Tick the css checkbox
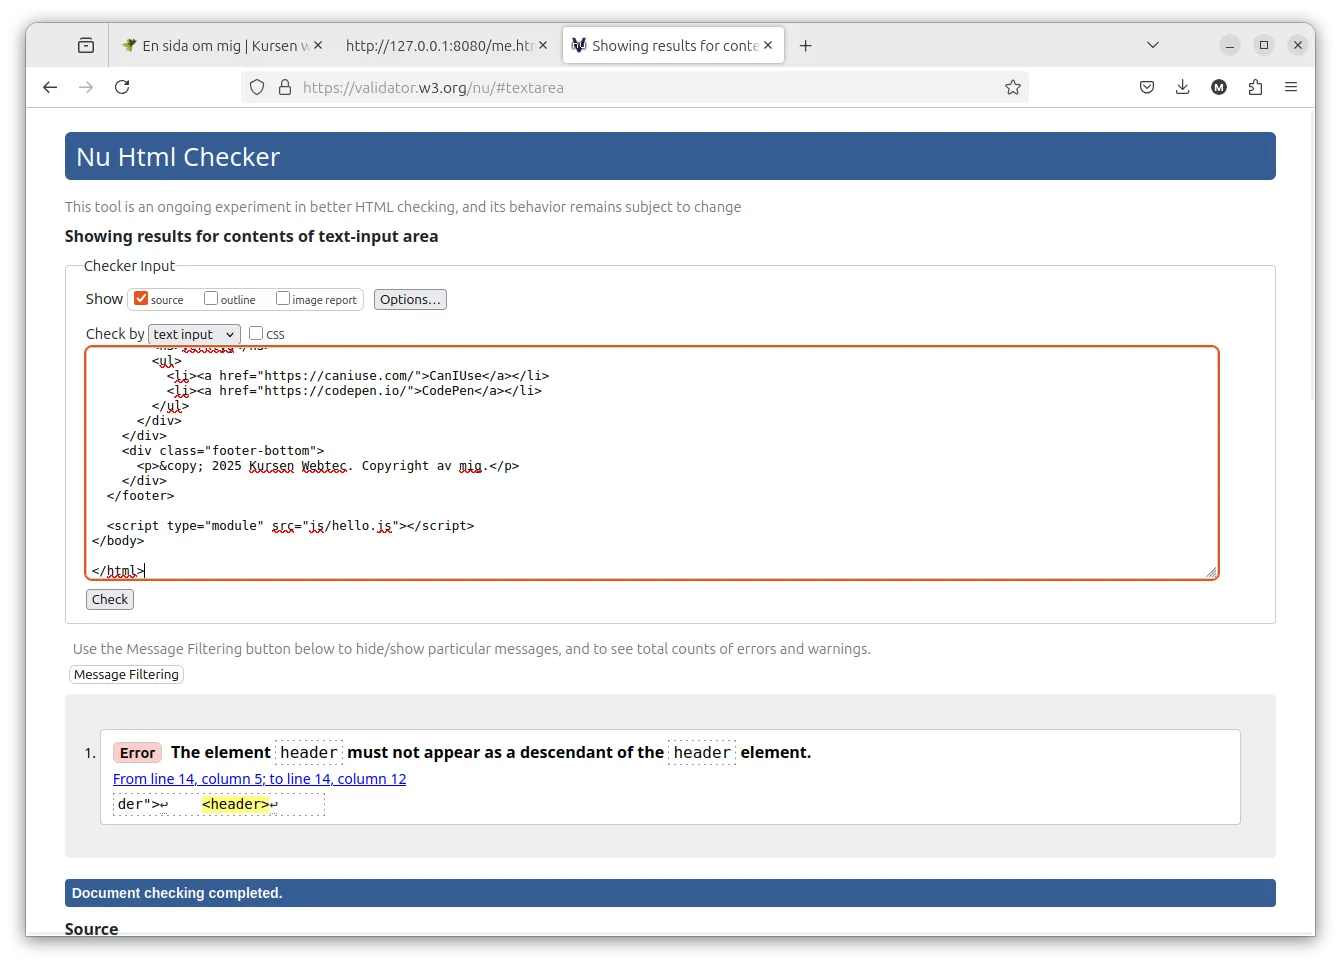1341x965 pixels. coord(256,333)
